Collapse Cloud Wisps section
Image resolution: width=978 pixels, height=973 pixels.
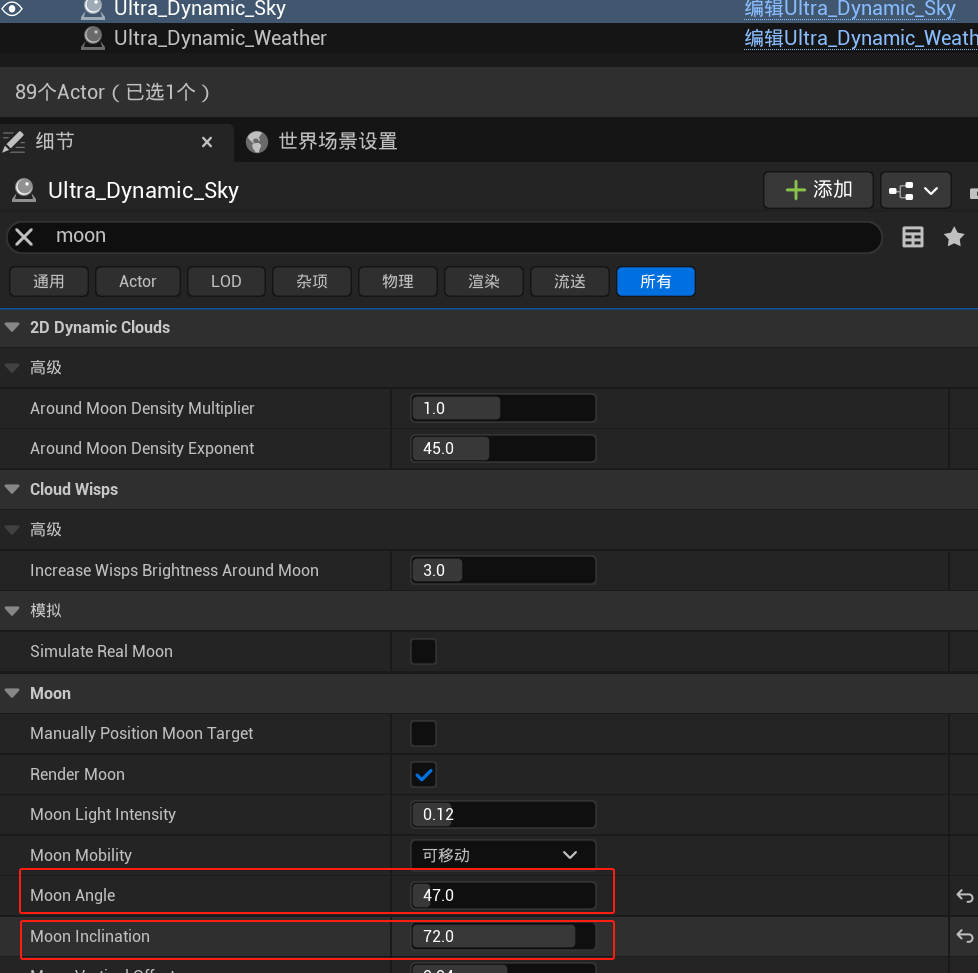[x=12, y=489]
